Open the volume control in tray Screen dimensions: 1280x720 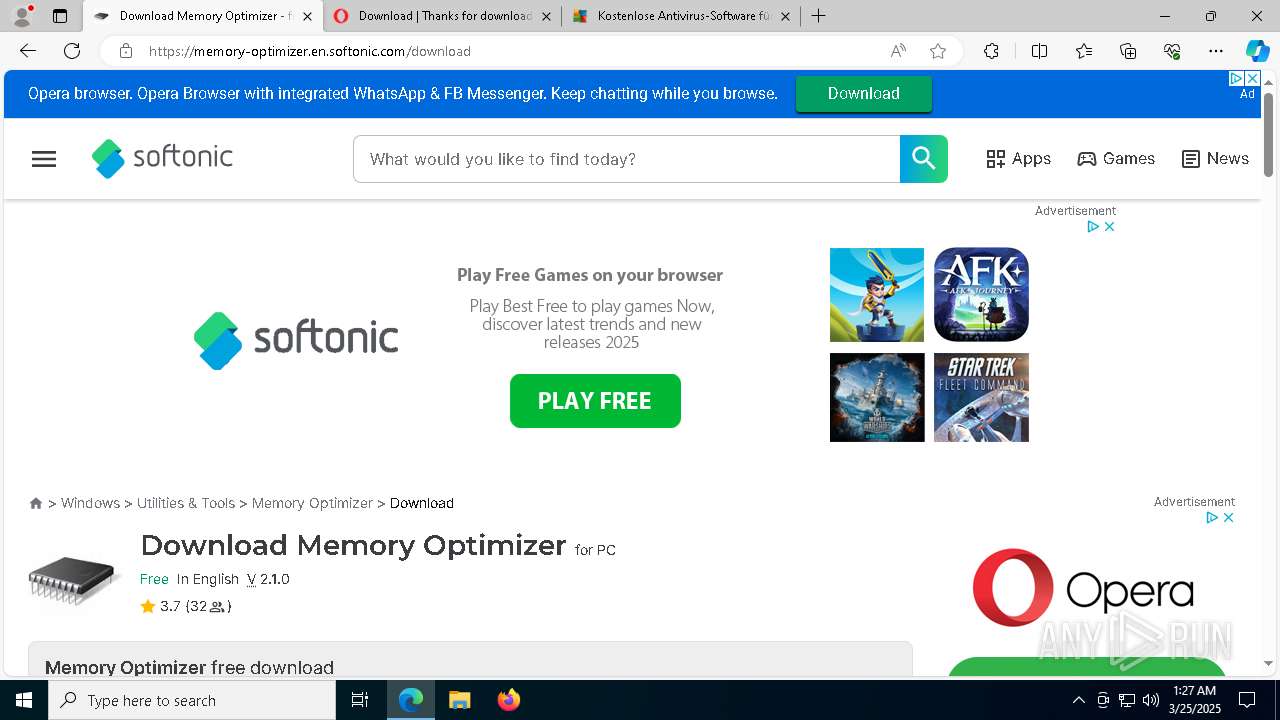[x=1151, y=700]
